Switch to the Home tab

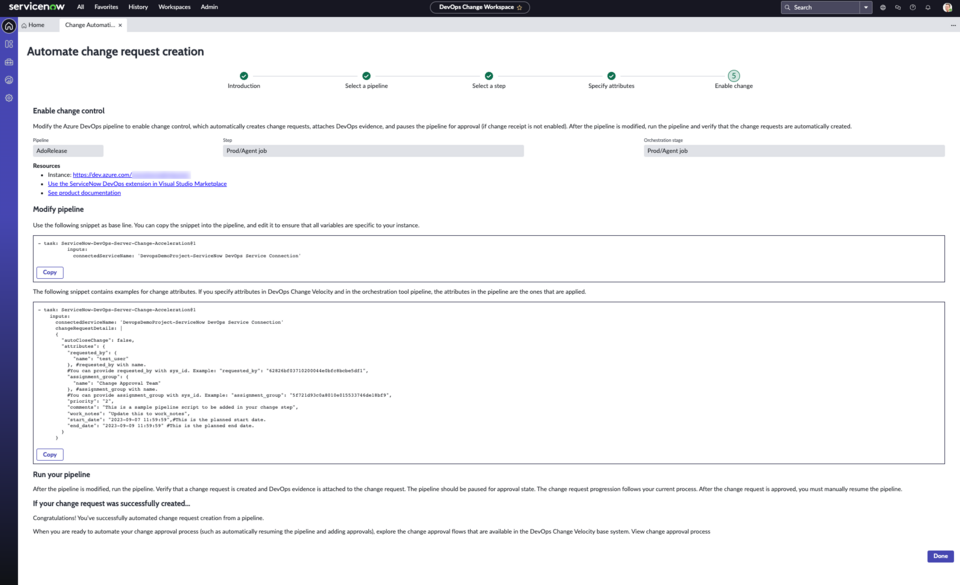click(x=33, y=25)
